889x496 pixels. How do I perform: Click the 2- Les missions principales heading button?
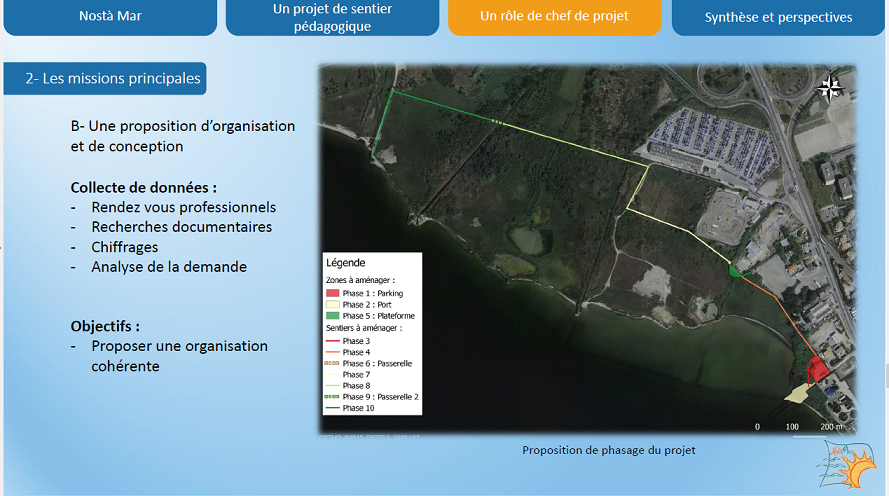pos(105,78)
